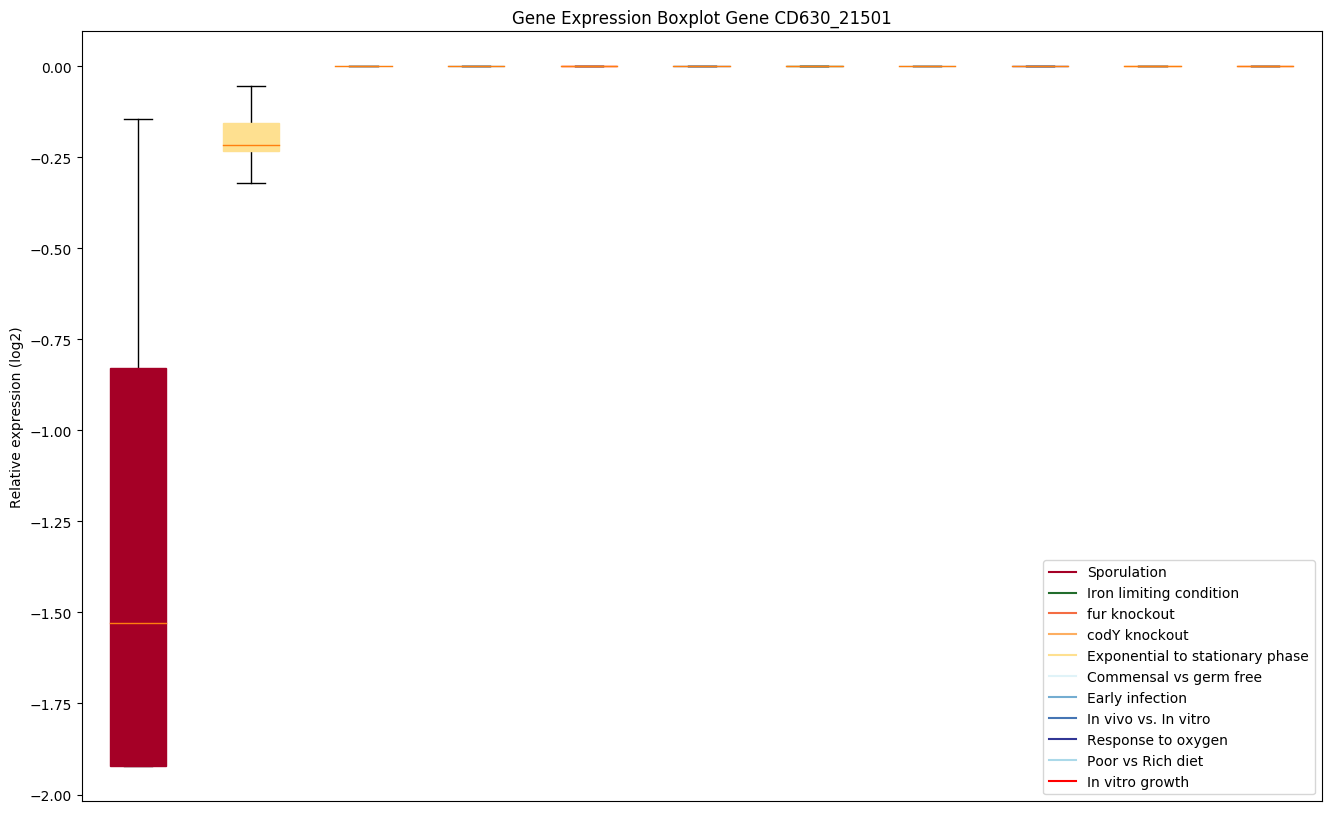The height and width of the screenshot is (813, 1331).
Task: Select Iron limiting condition in the legend
Action: click(x=1162, y=593)
